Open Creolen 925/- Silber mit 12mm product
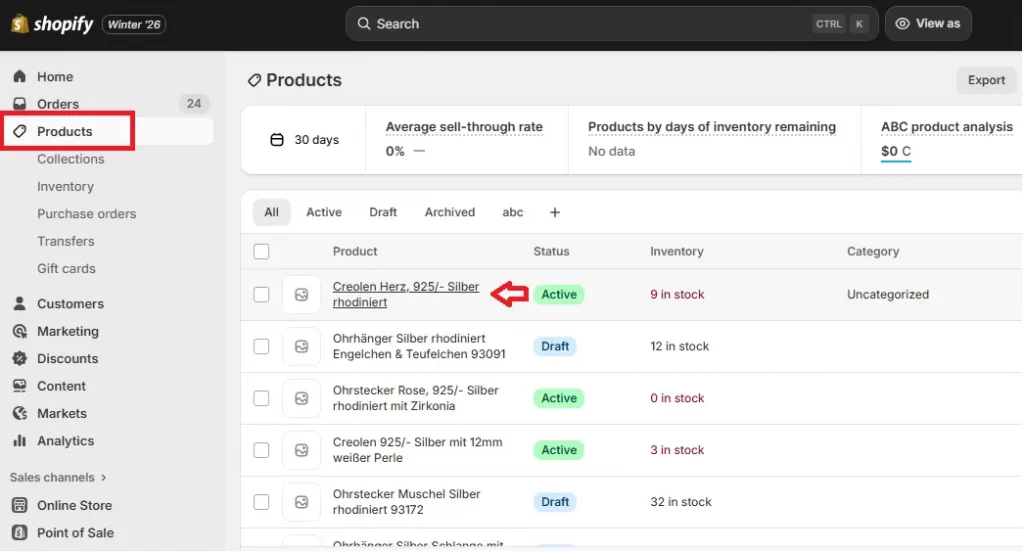The width and height of the screenshot is (1024, 552). pyautogui.click(x=417, y=450)
